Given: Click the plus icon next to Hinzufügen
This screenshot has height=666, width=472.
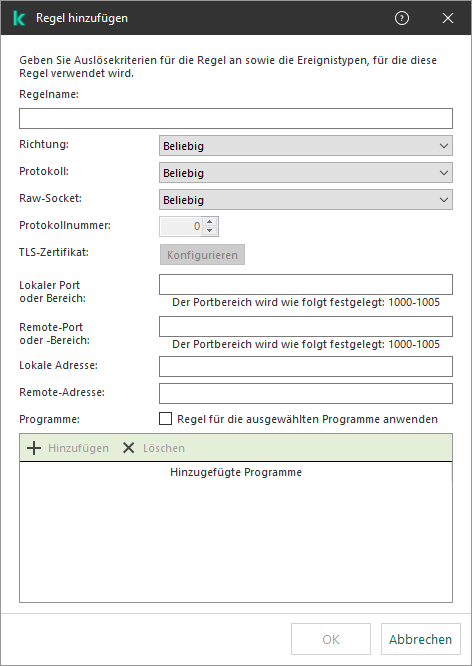Looking at the screenshot, I should pos(34,448).
